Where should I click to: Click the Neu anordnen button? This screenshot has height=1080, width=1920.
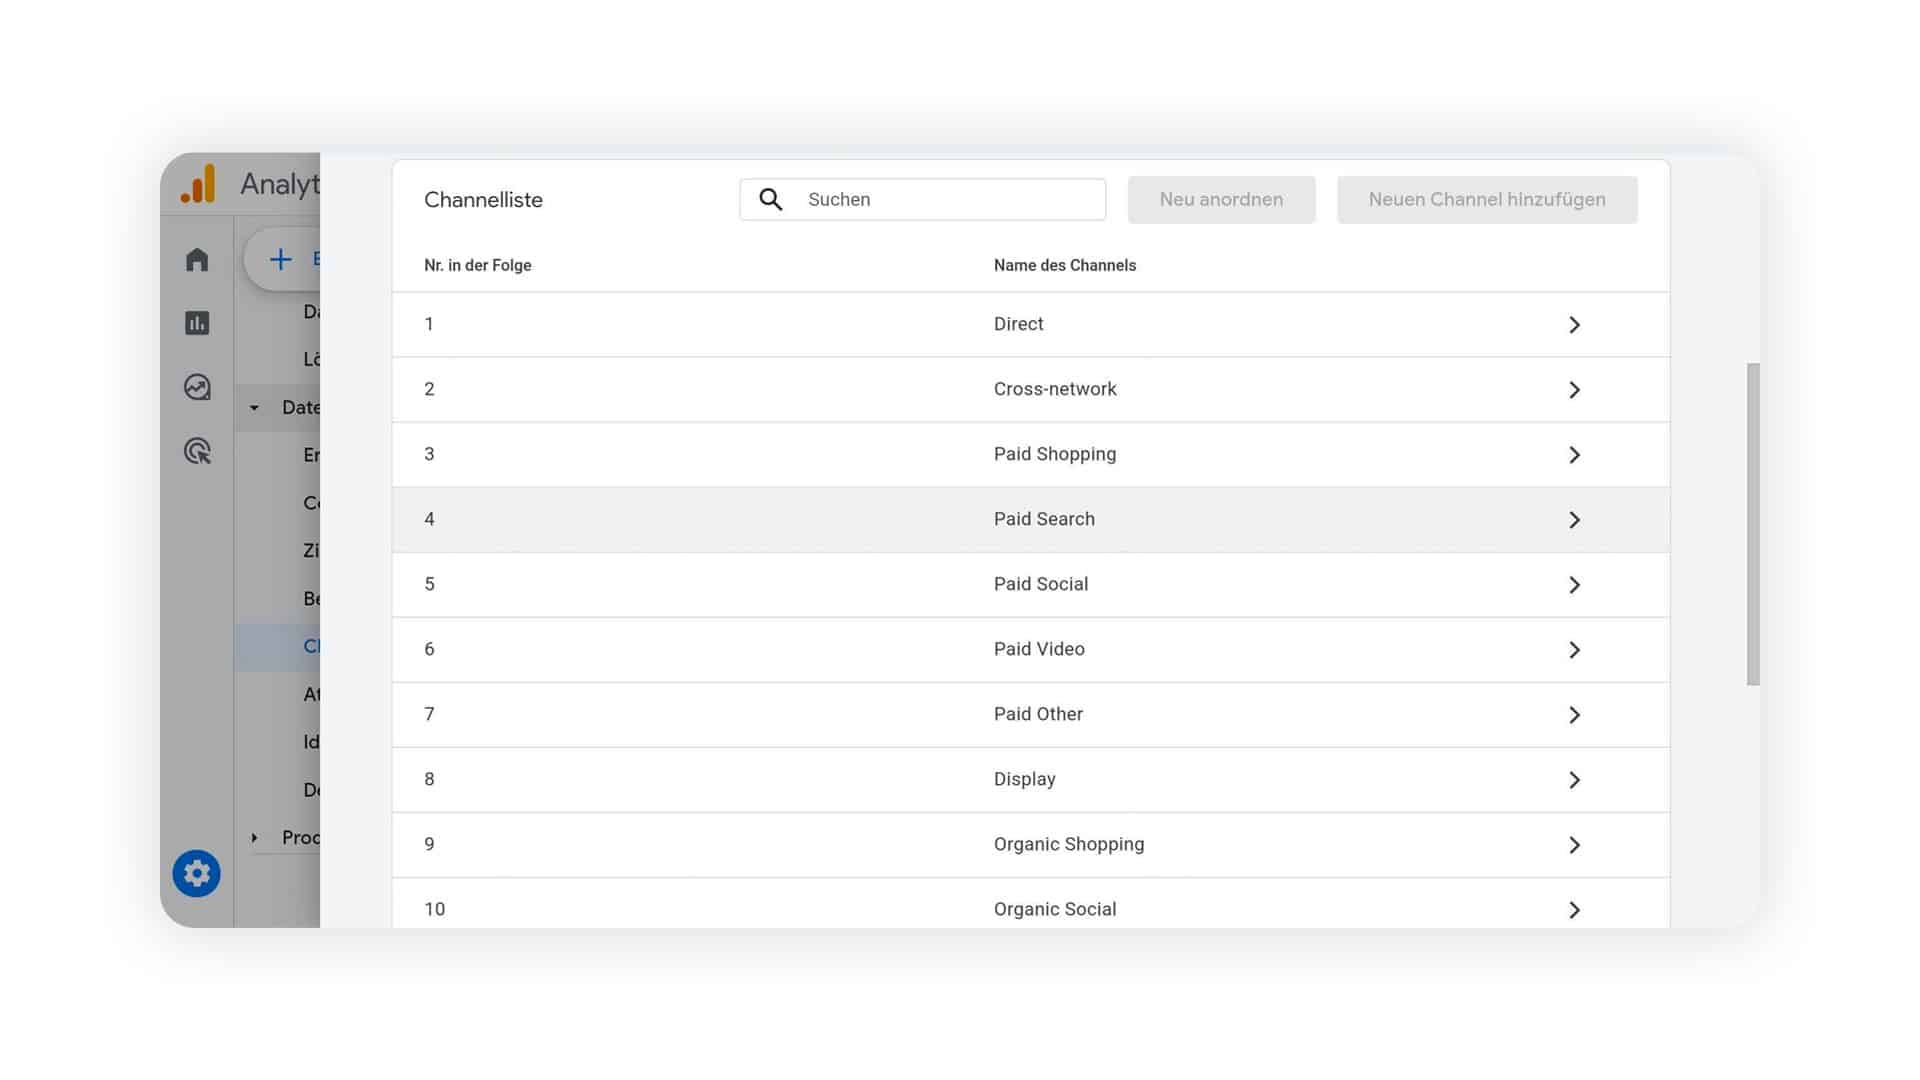[x=1221, y=200]
